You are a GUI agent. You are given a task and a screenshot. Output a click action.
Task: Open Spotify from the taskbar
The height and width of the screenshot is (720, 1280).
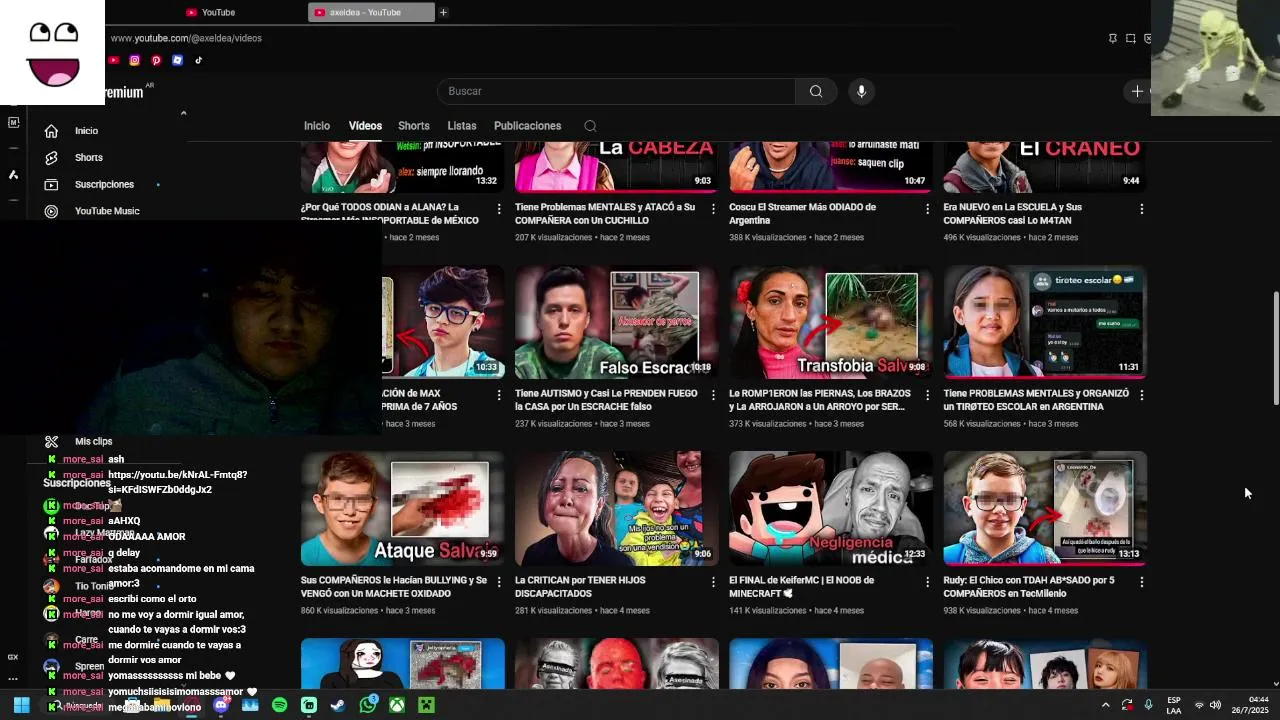tap(279, 705)
